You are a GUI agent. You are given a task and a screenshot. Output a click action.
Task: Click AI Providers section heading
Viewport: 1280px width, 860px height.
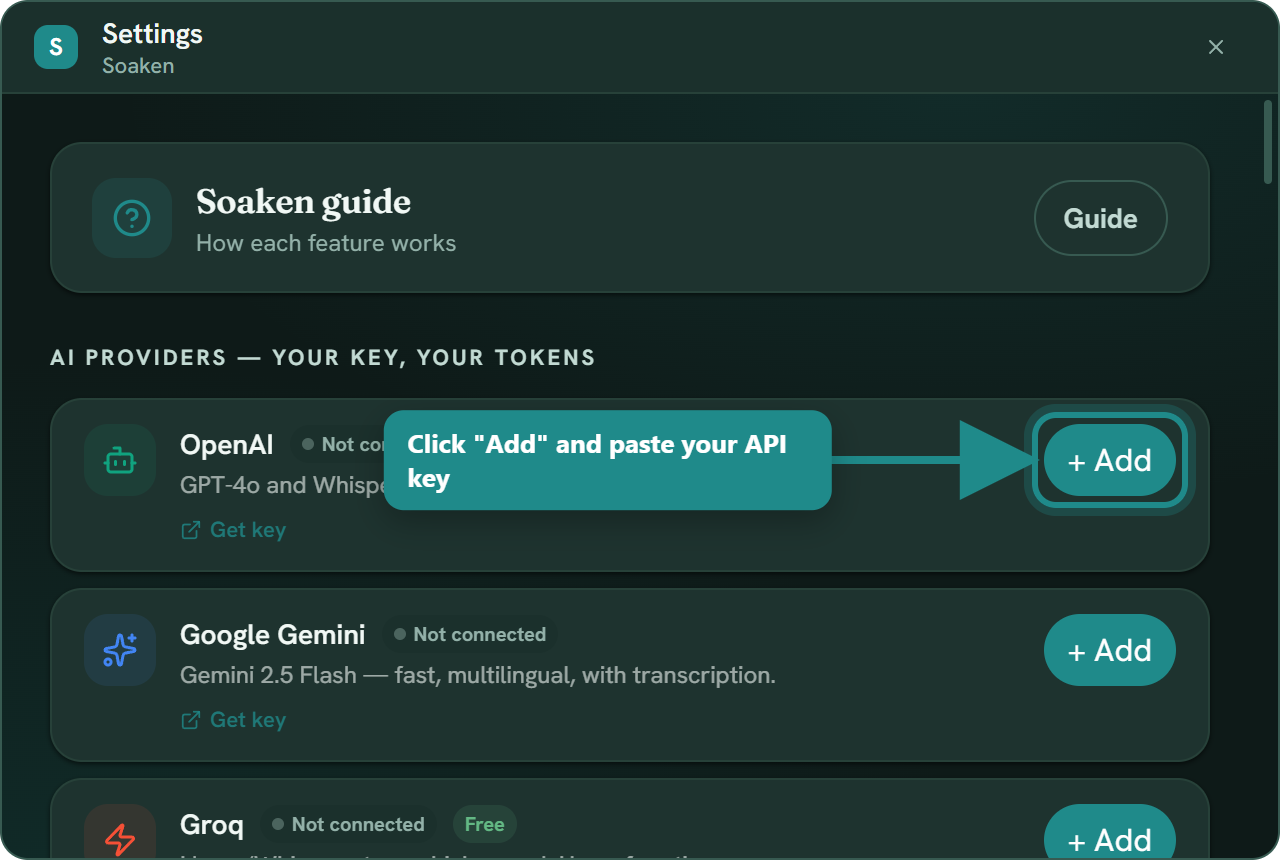pyautogui.click(x=323, y=357)
